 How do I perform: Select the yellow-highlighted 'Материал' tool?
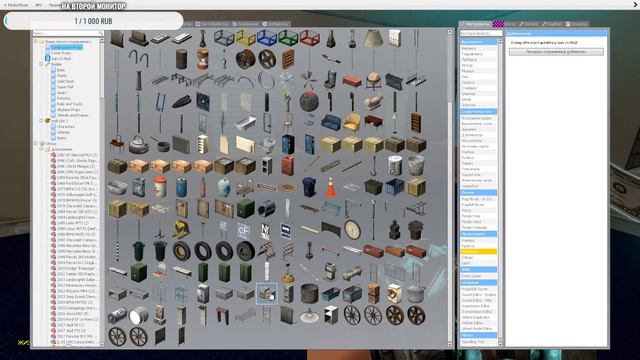point(478,252)
